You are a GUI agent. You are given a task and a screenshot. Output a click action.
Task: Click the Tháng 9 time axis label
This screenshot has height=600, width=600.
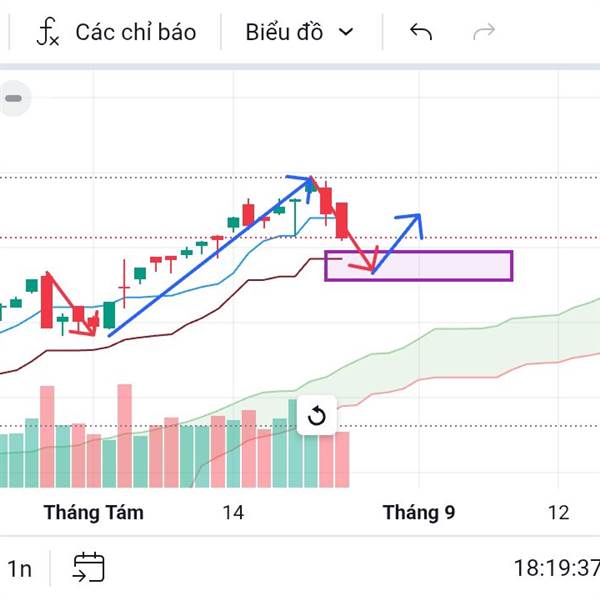[x=419, y=512]
